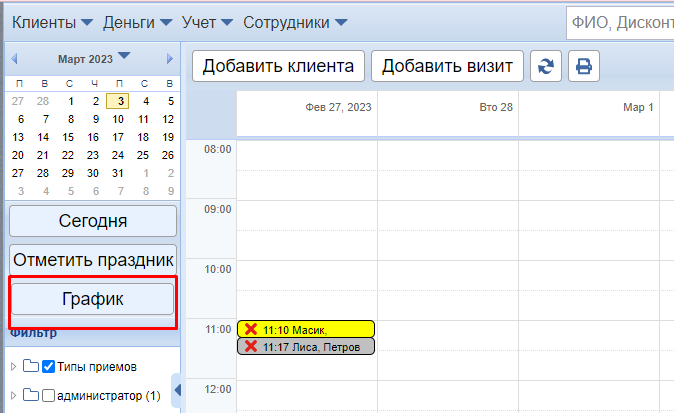Jump to today with Сегодня button

pos(93,221)
